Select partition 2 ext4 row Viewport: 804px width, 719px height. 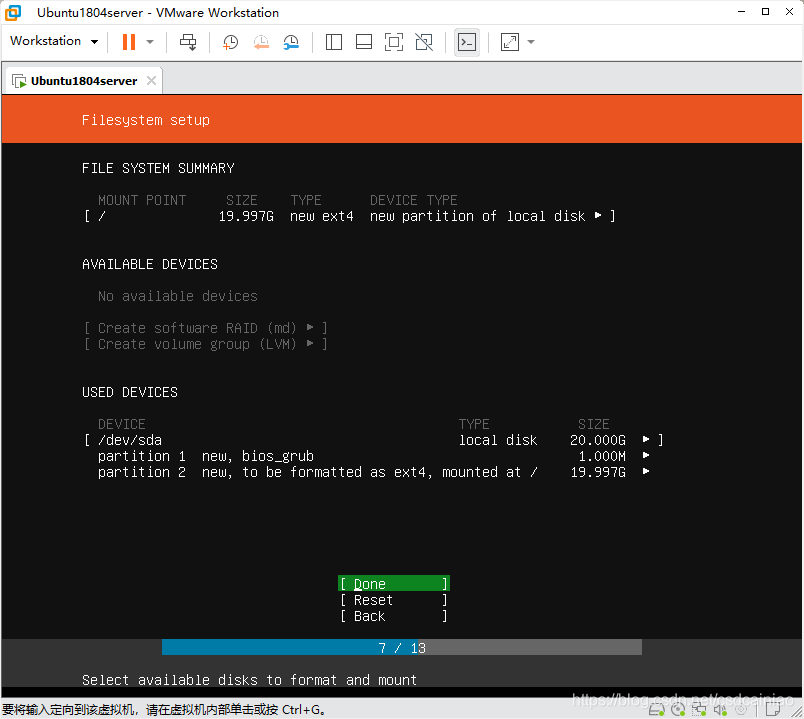coord(374,472)
